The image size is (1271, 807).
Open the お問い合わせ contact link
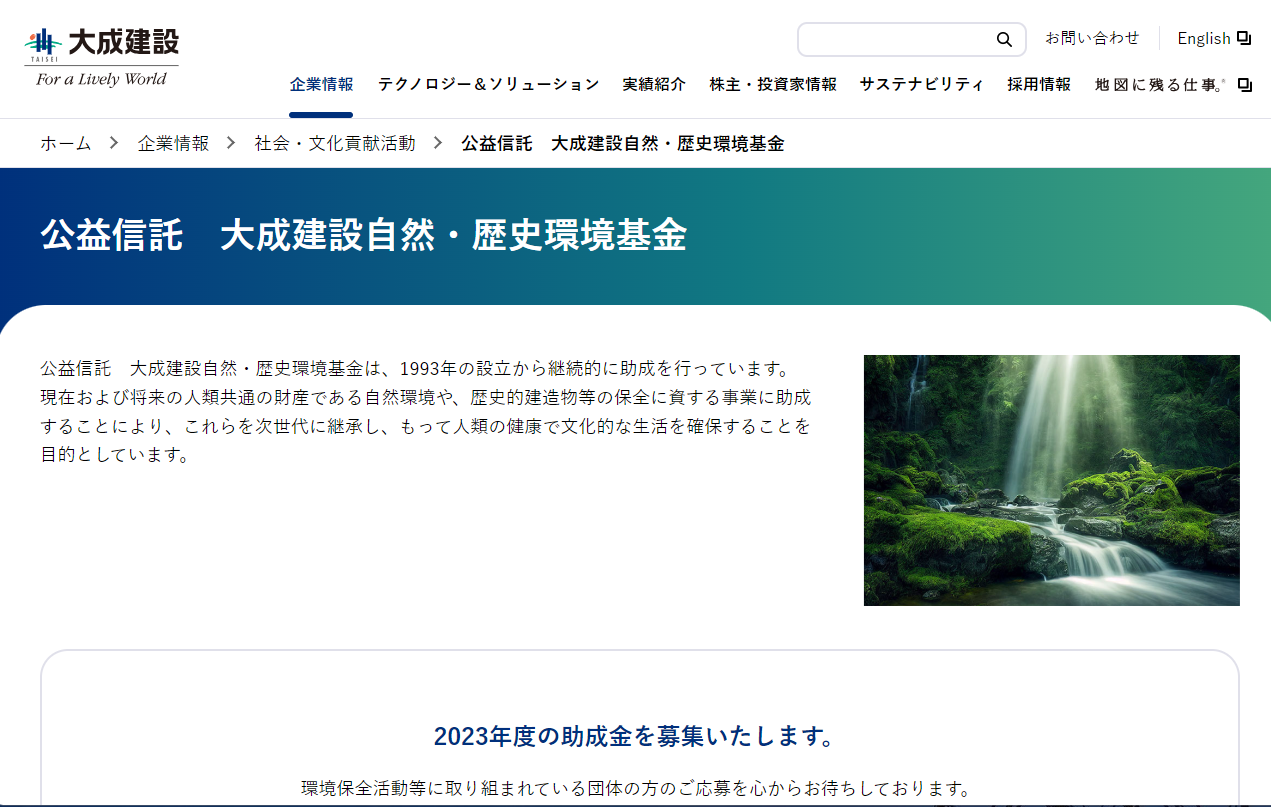click(1092, 38)
